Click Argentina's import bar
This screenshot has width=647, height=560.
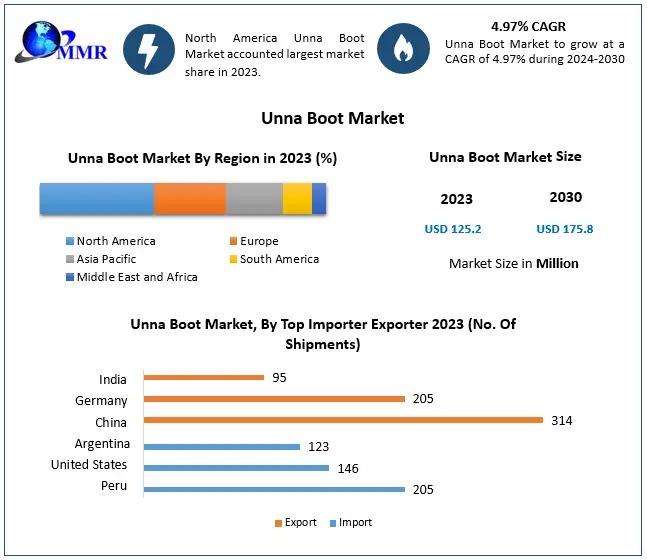tap(222, 447)
